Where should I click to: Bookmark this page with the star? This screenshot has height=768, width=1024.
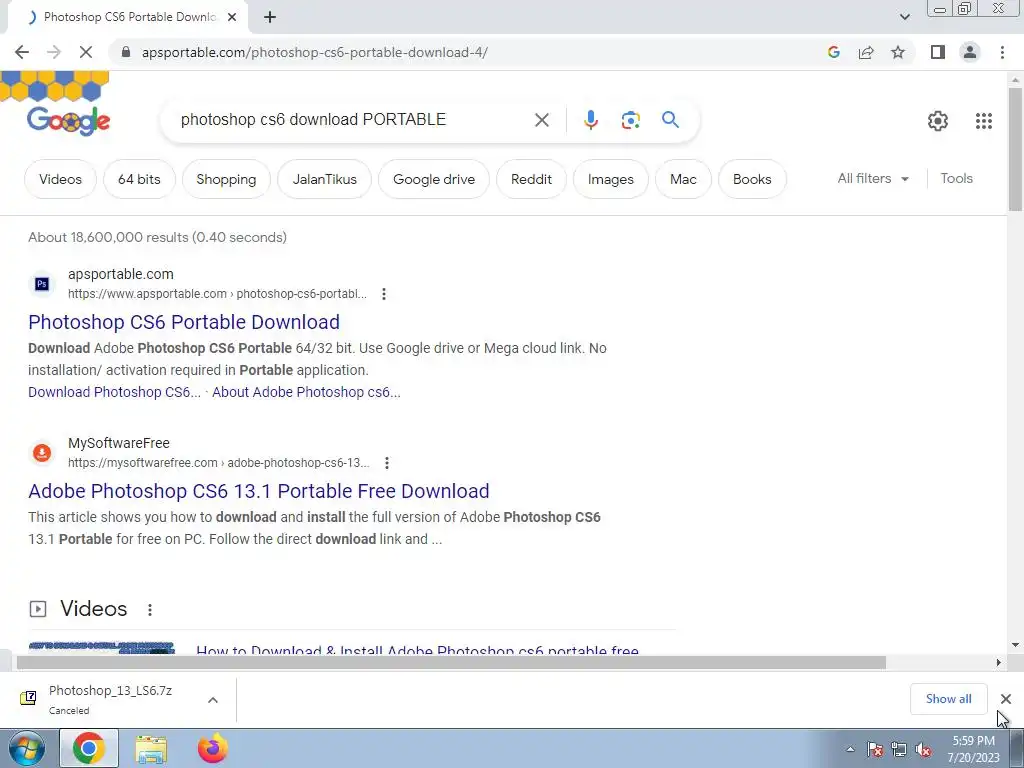(x=898, y=52)
